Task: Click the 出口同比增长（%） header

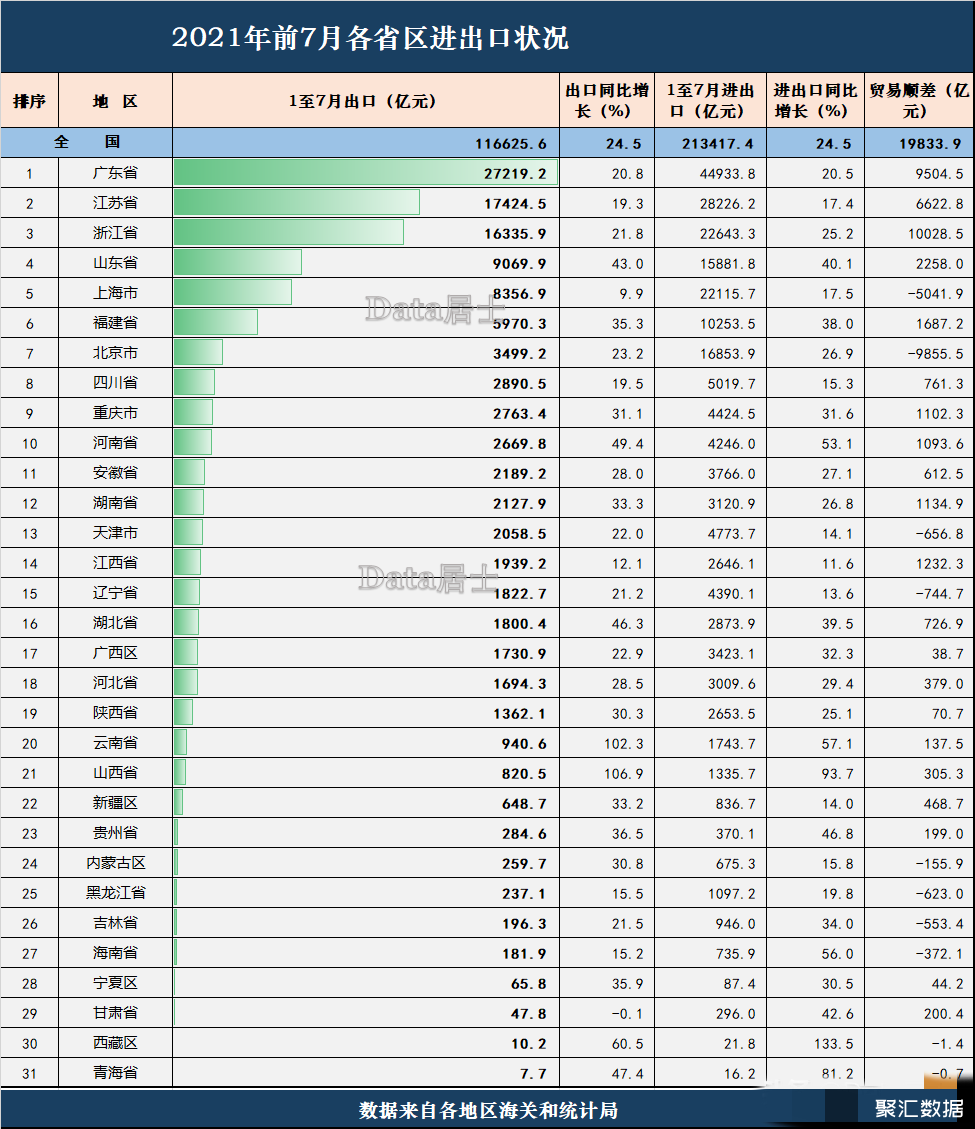Action: (x=607, y=101)
